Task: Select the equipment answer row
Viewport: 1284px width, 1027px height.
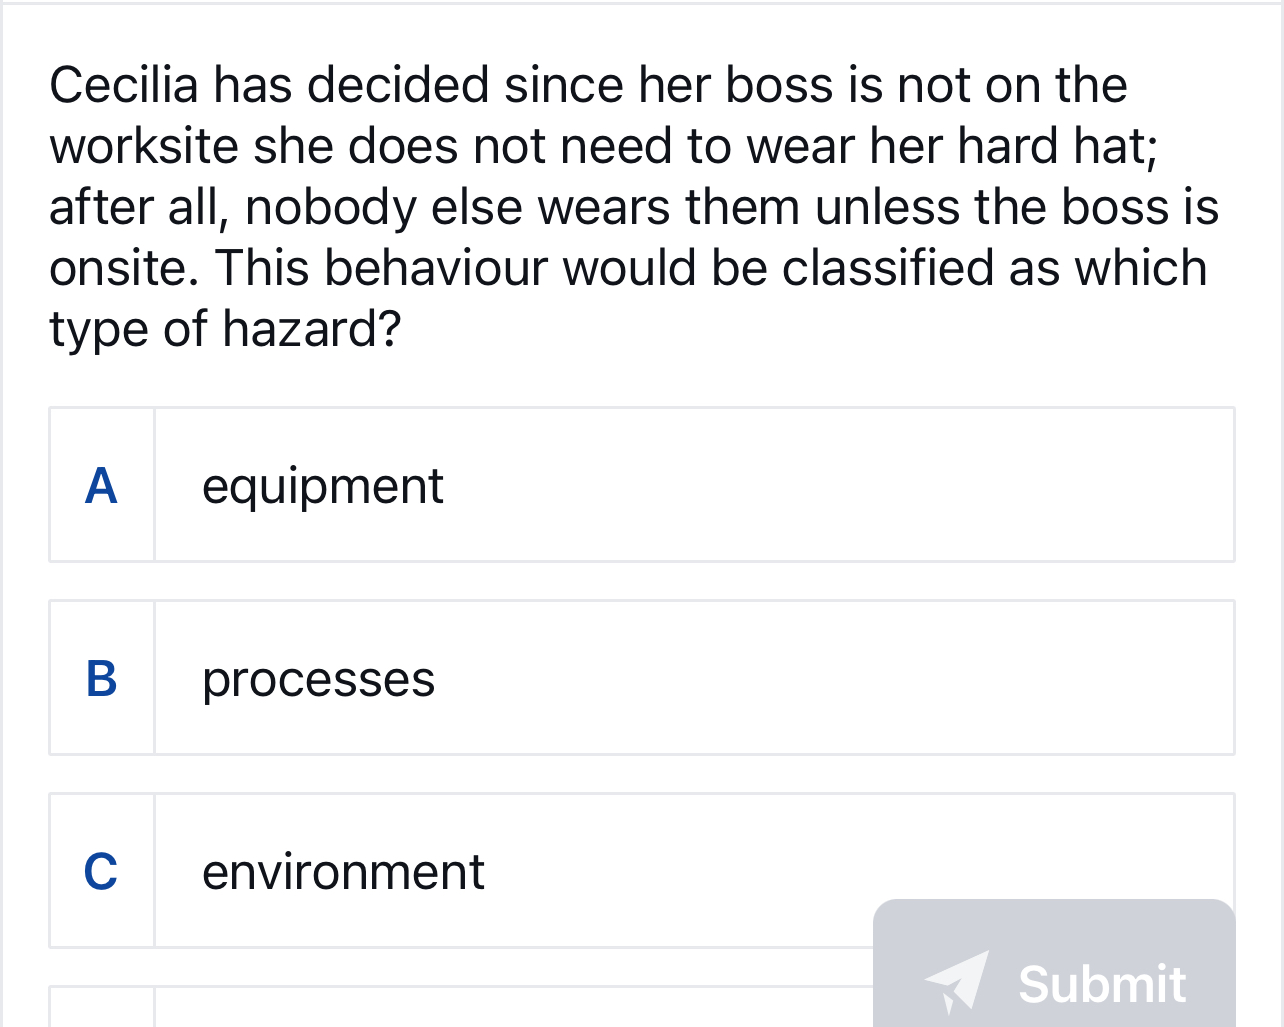Action: pos(640,484)
